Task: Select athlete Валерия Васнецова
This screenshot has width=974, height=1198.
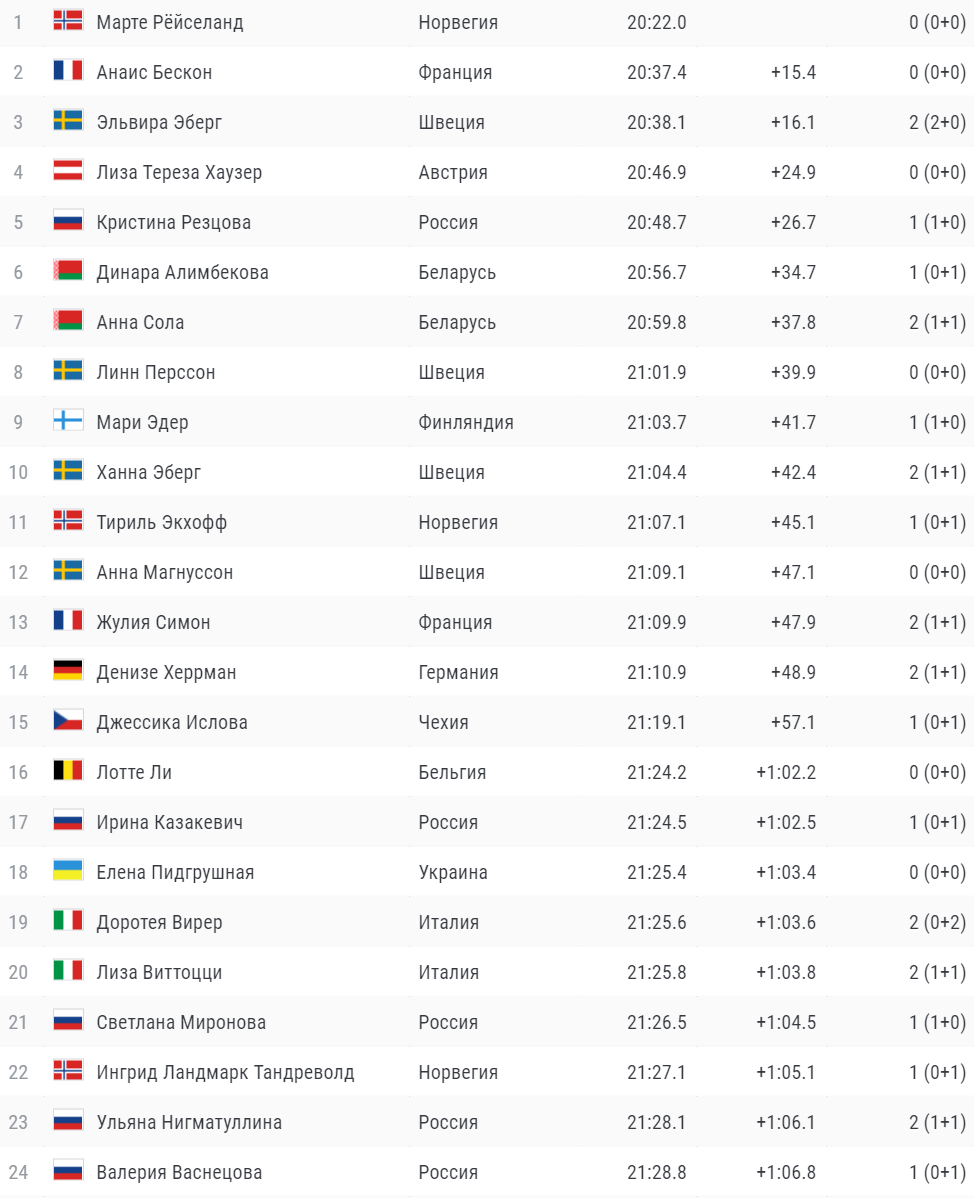Action: pos(179,1172)
